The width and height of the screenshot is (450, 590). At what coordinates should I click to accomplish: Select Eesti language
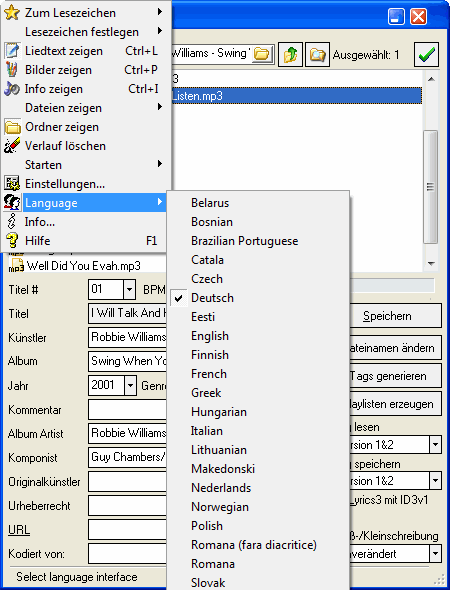point(258,316)
